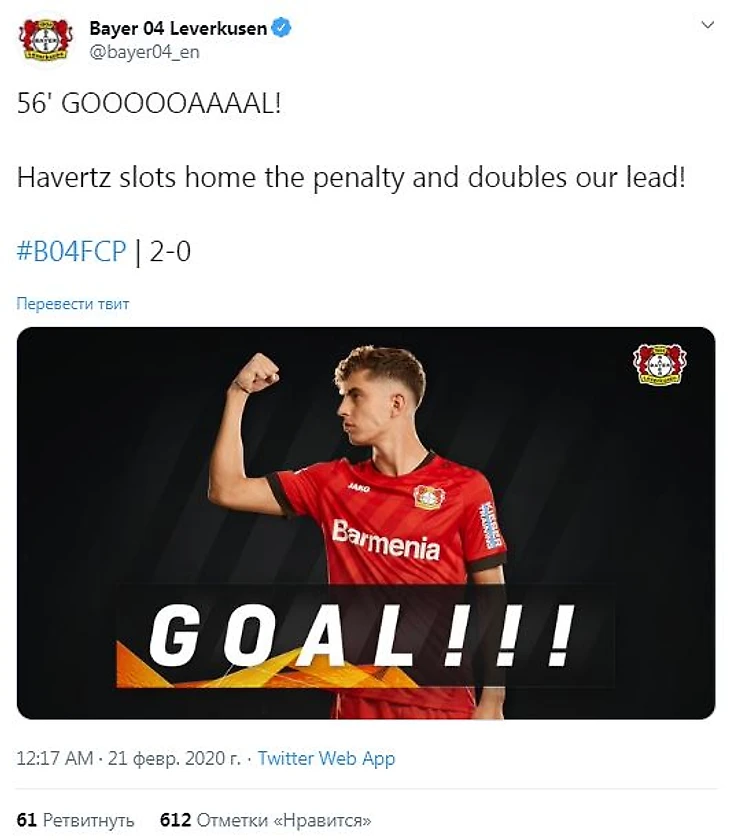
Task: Click the GOAL!!! banner text
Action: click(362, 636)
